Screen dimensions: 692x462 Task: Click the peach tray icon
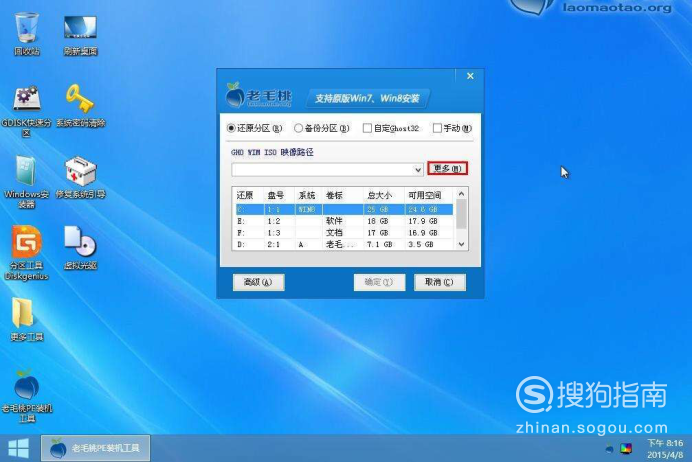click(609, 449)
